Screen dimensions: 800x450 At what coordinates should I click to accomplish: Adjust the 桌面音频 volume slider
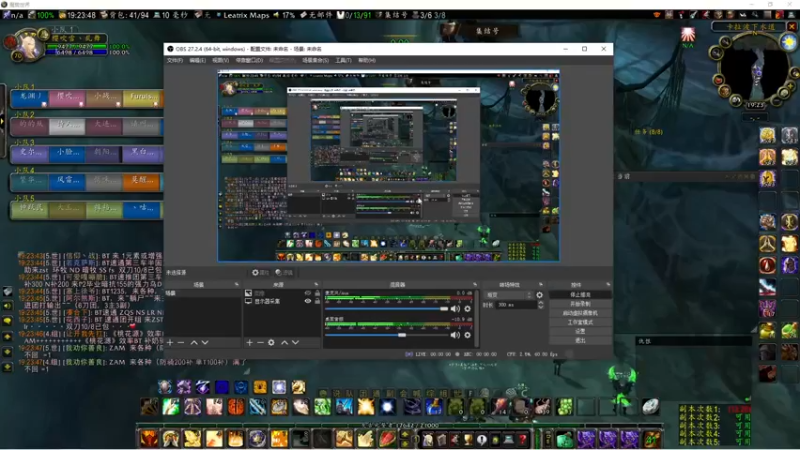pyautogui.click(x=386, y=335)
